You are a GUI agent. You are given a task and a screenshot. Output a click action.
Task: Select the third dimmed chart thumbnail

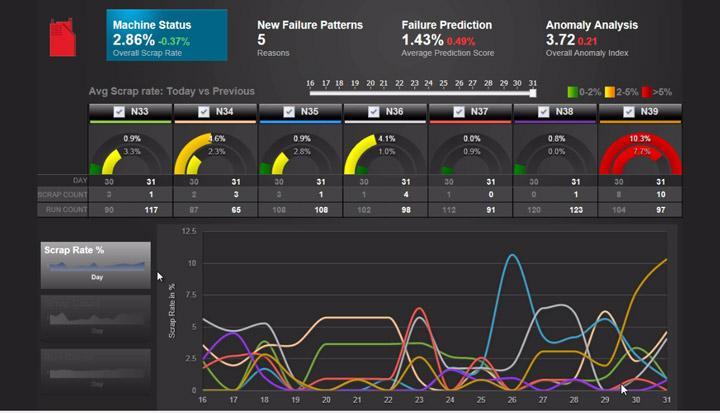[96, 372]
